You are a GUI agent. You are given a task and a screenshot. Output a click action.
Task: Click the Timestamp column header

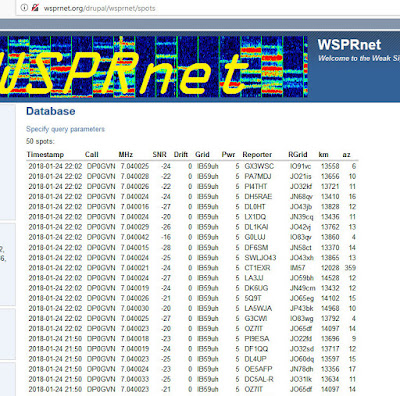coord(45,155)
